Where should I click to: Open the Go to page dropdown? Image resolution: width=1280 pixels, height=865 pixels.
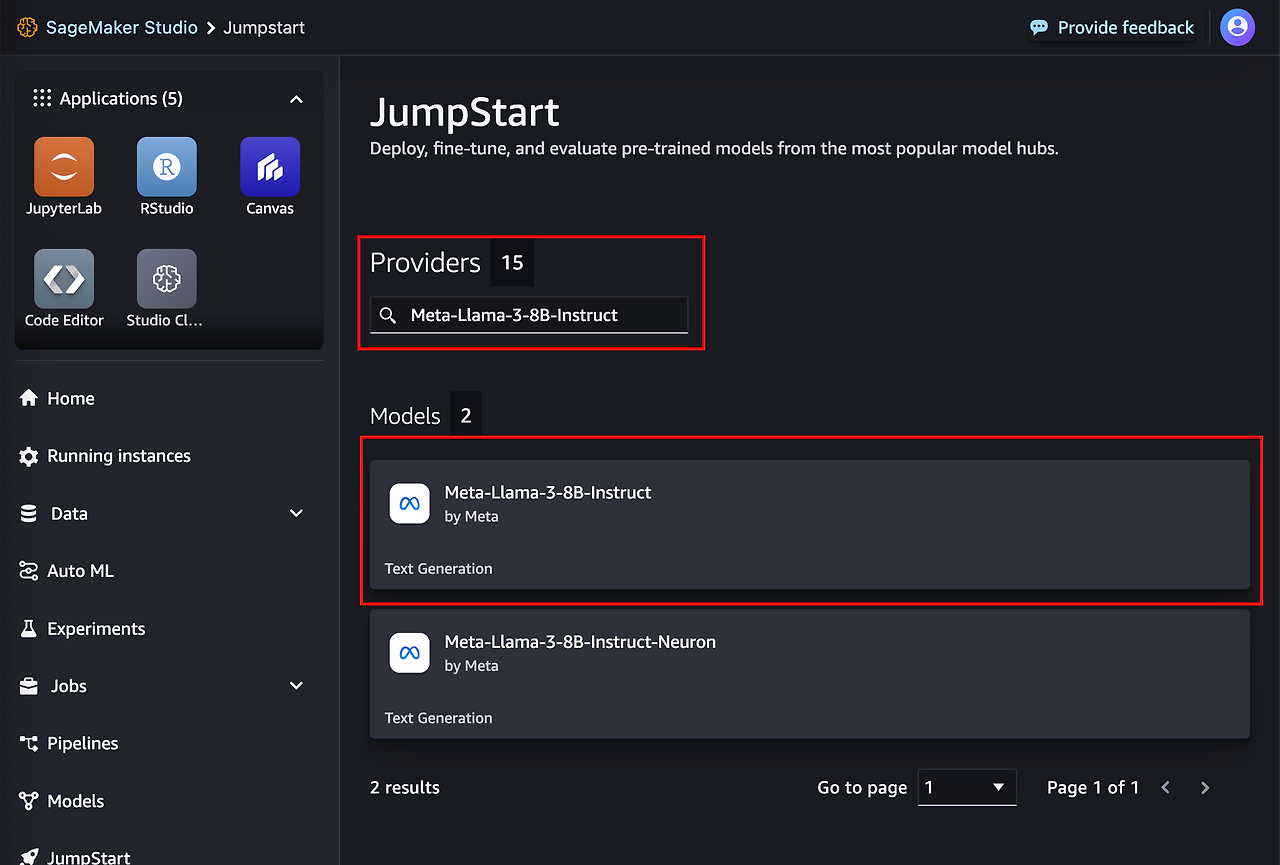(967, 787)
